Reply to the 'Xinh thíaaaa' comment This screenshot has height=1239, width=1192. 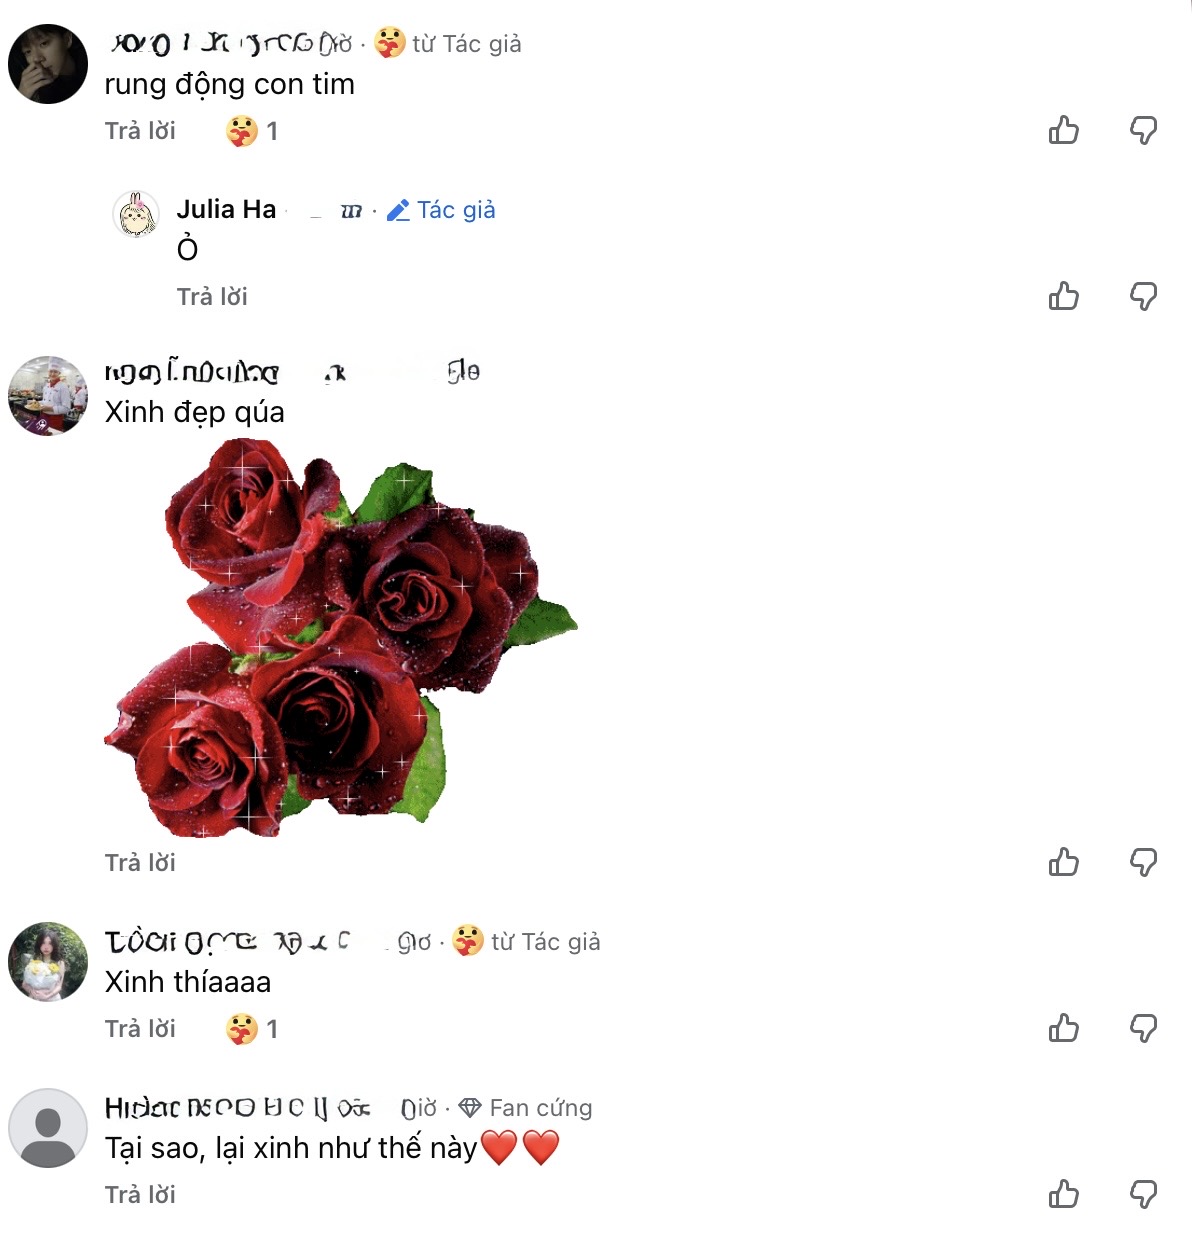click(140, 1029)
